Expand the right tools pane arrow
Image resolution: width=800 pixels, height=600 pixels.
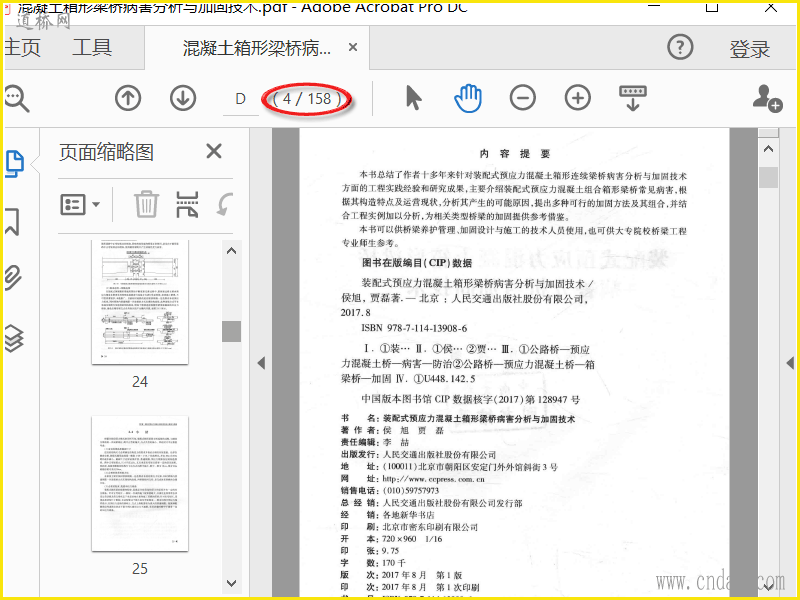click(x=790, y=363)
